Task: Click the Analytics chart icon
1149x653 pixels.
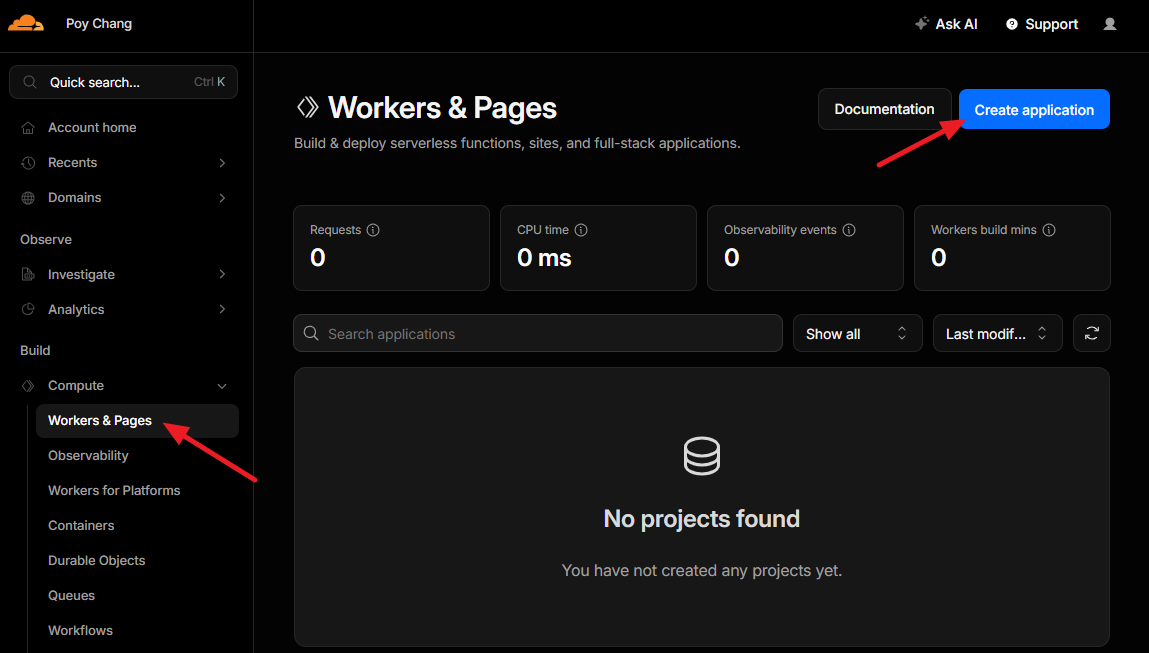Action: pos(28,309)
